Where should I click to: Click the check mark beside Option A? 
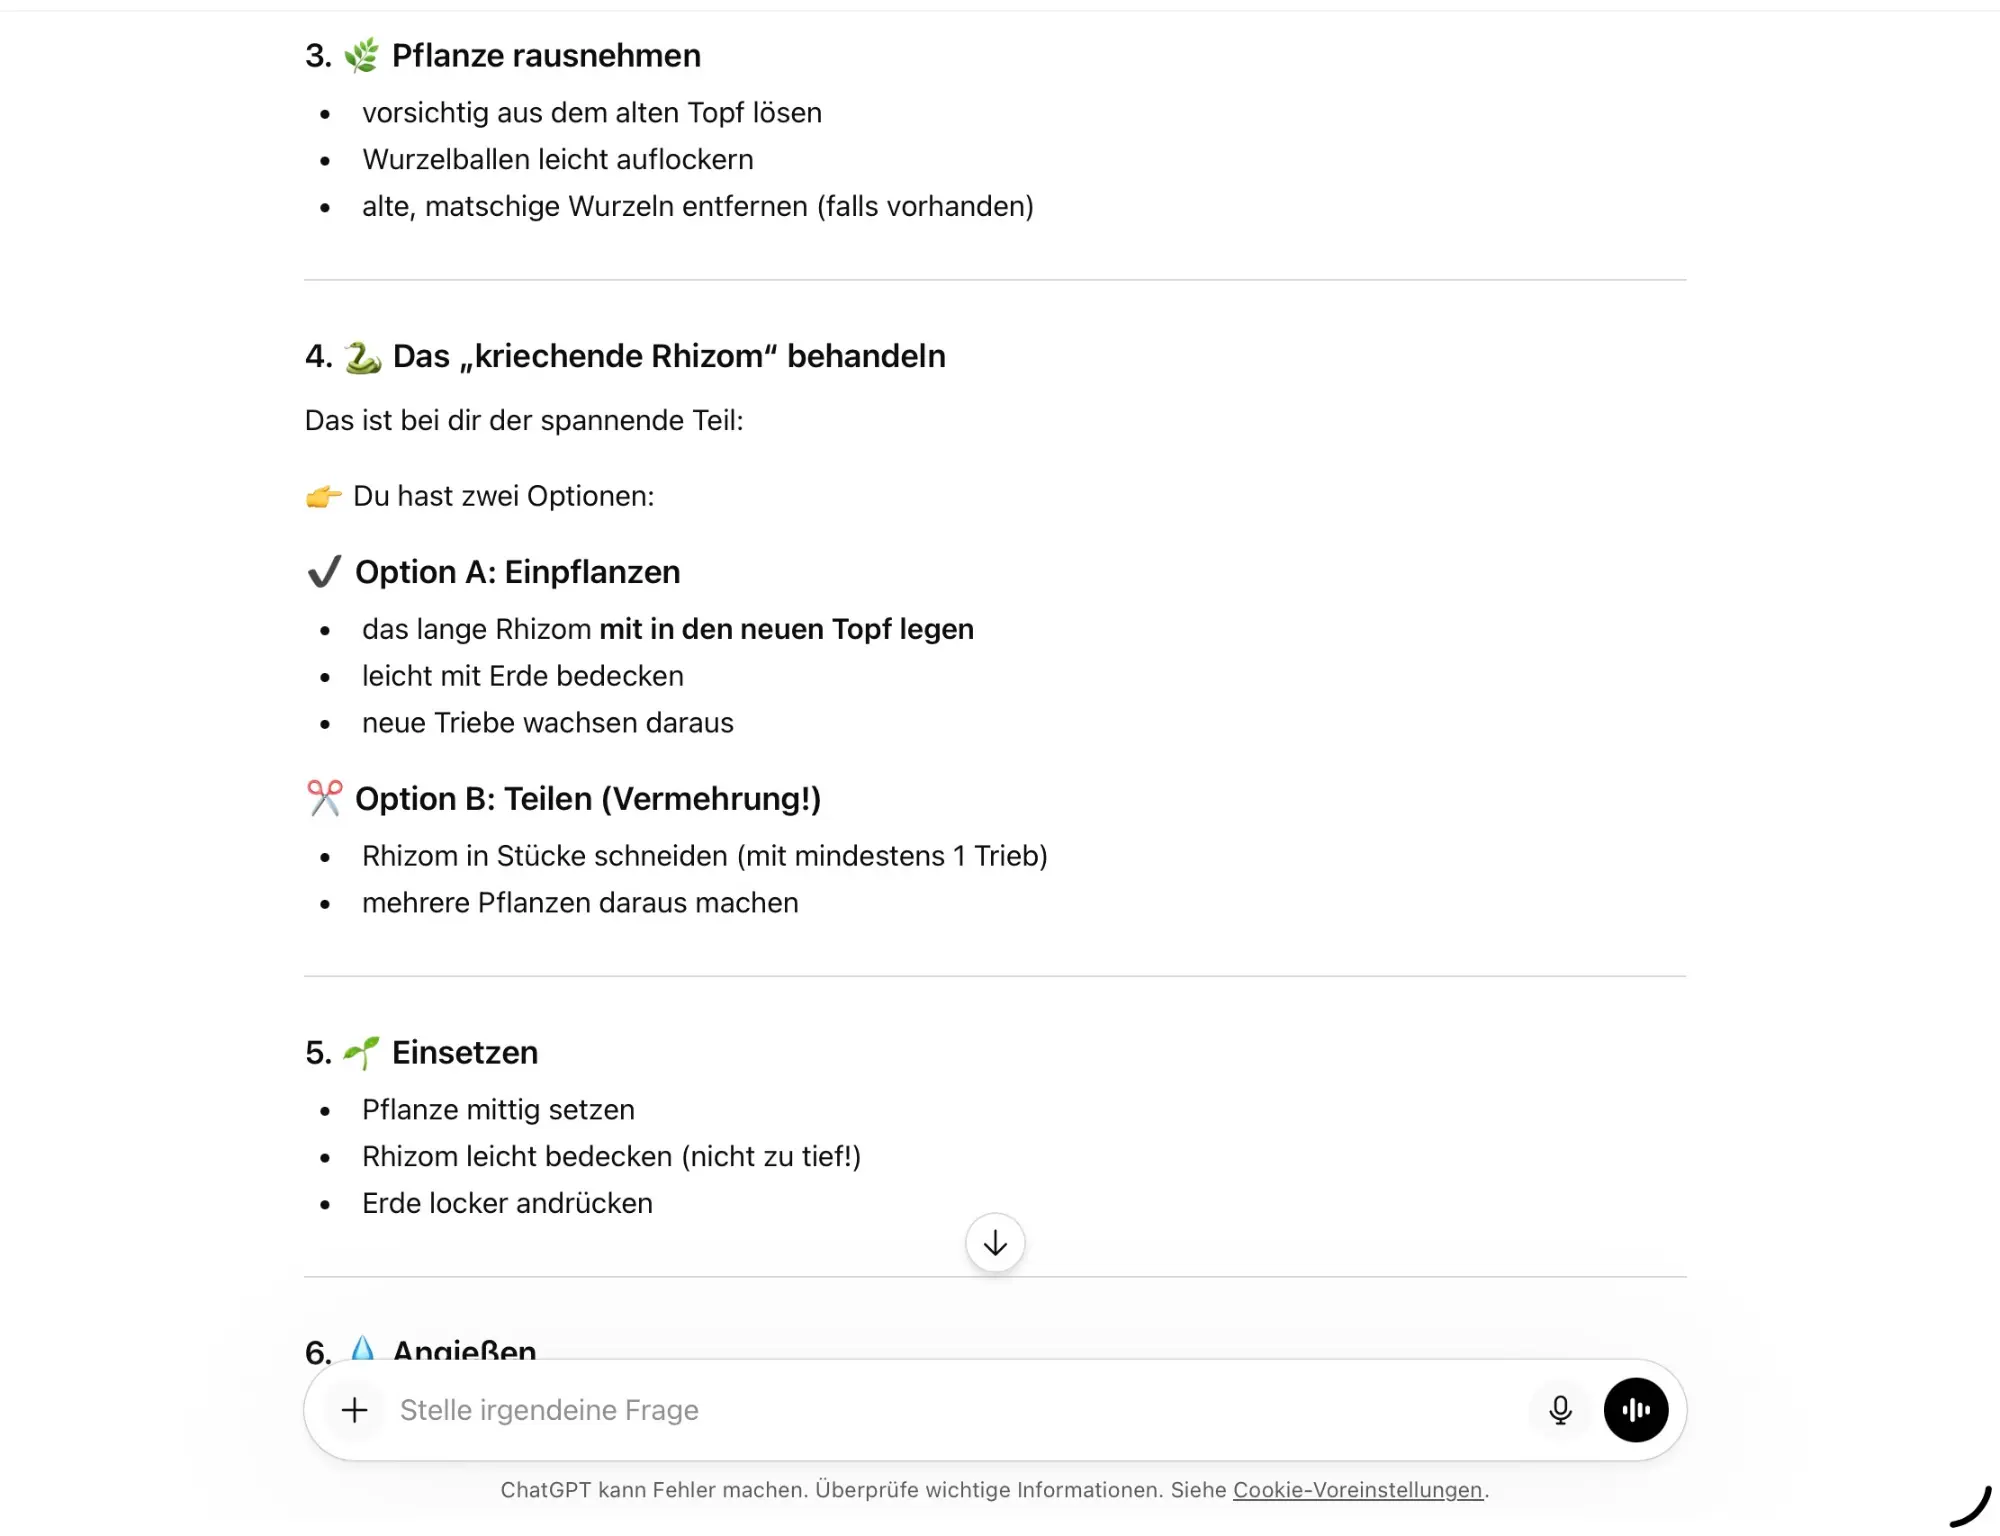click(324, 572)
